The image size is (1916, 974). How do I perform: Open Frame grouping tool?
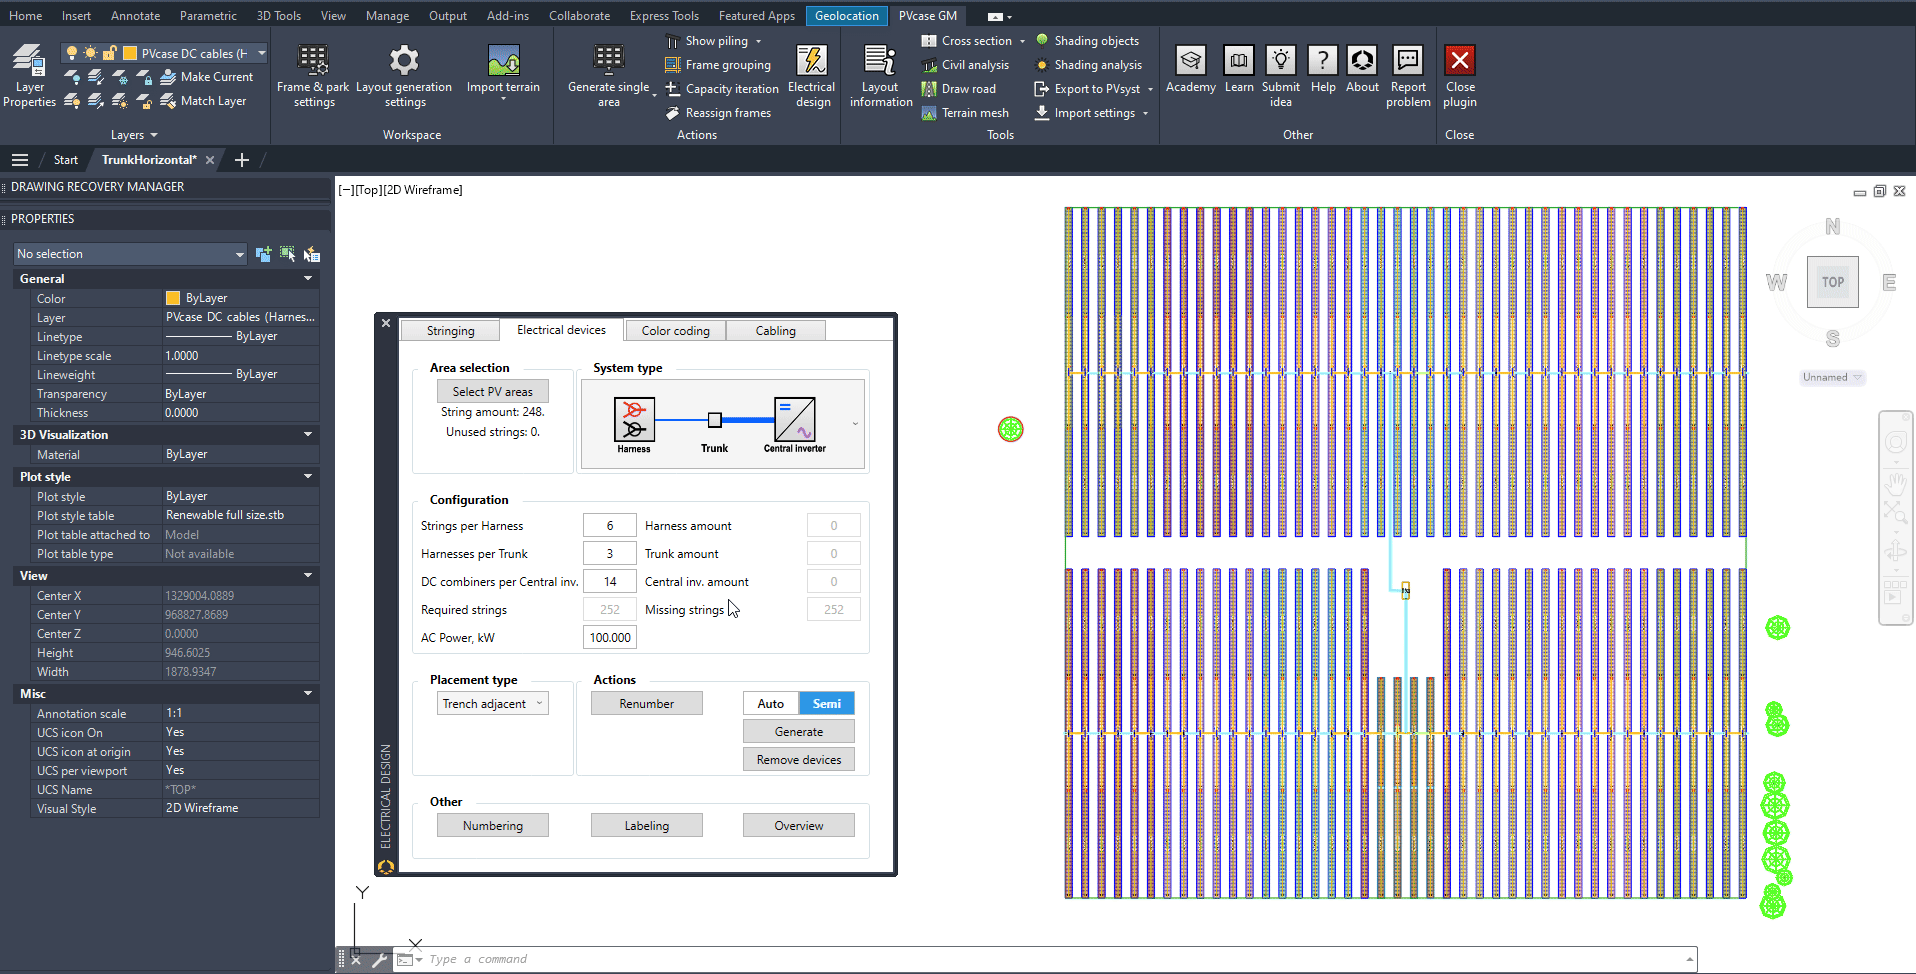click(x=718, y=65)
